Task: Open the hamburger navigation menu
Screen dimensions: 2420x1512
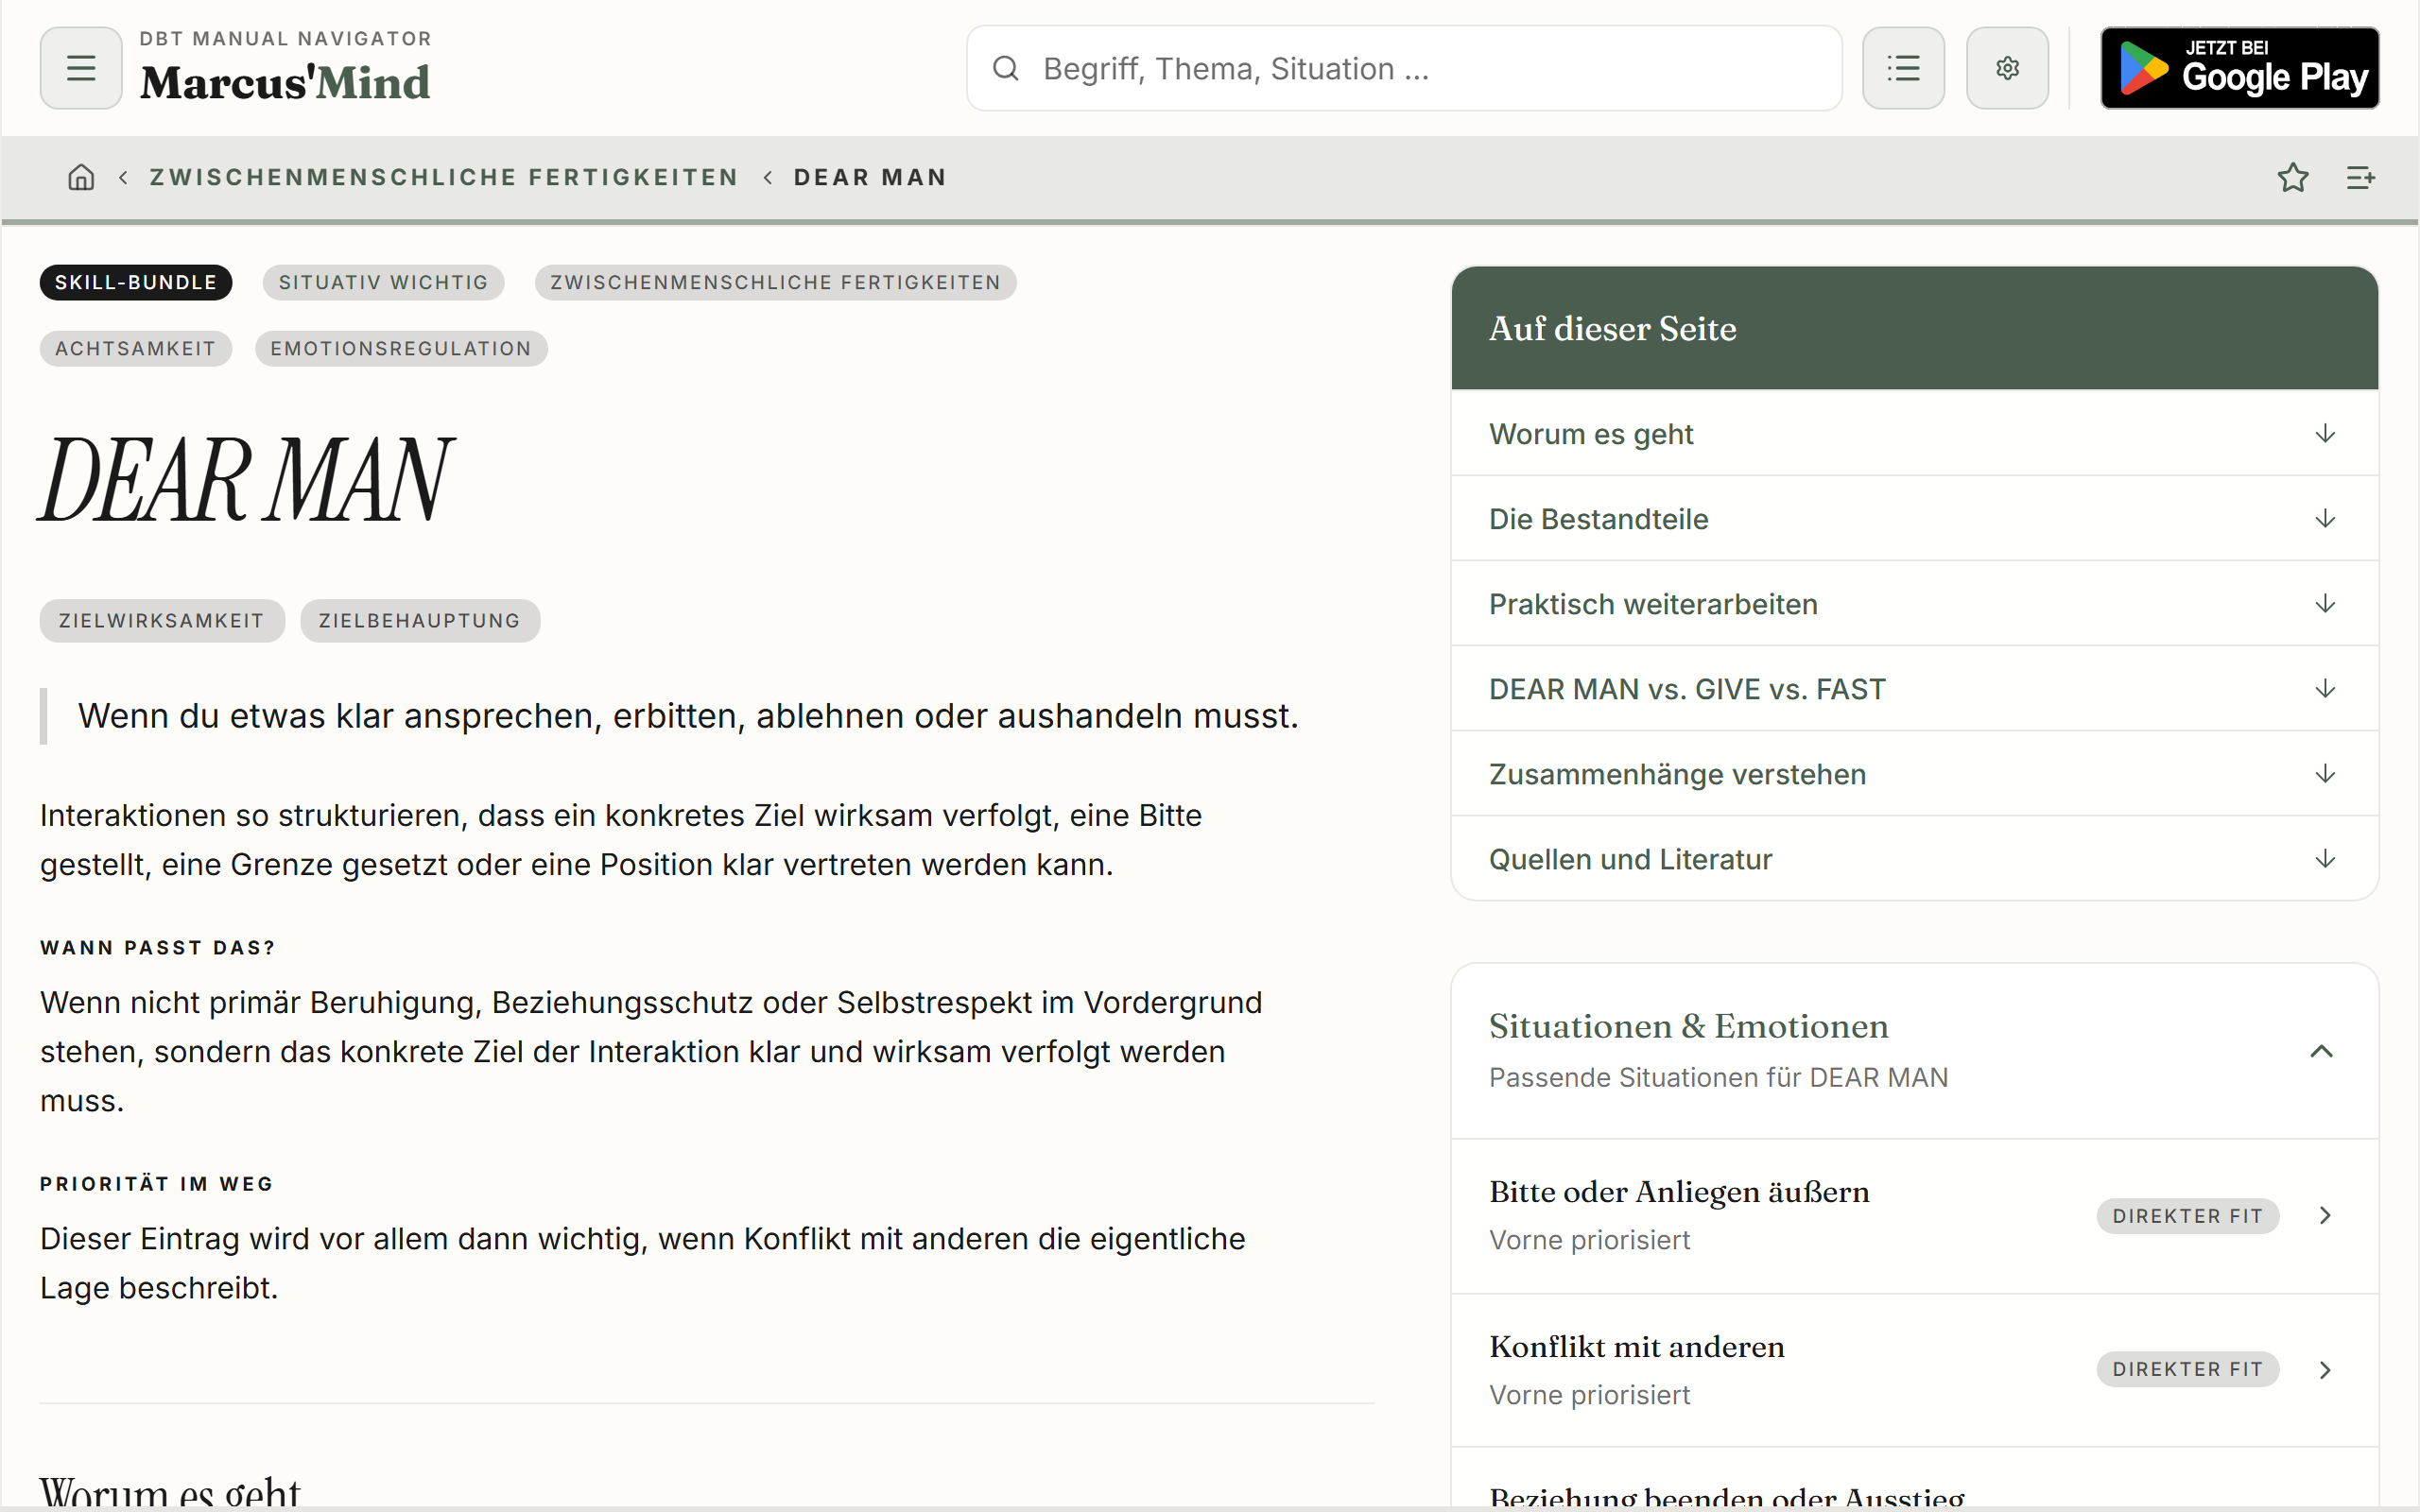Action: click(x=81, y=68)
